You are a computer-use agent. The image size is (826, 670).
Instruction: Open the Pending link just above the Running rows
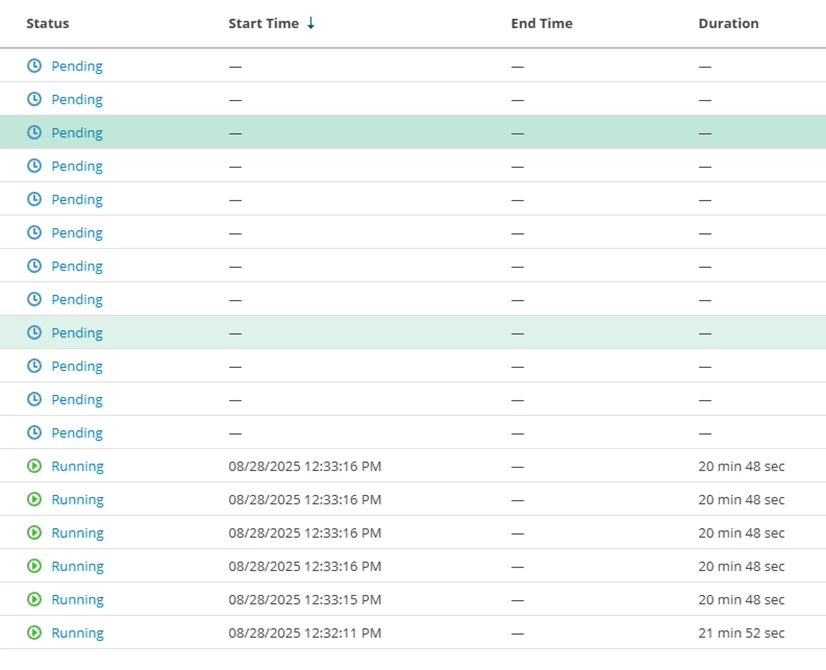pos(77,433)
